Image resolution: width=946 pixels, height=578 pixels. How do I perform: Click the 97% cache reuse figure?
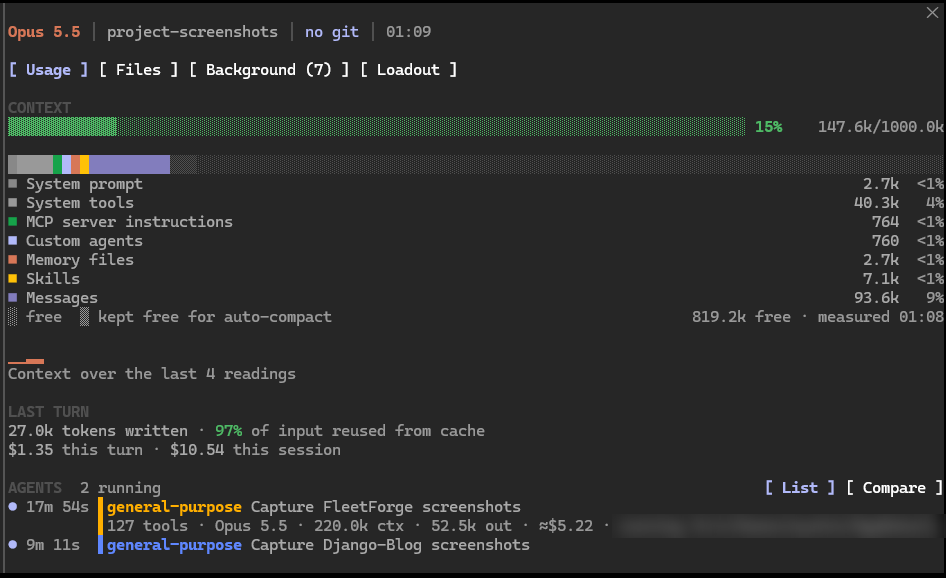point(229,431)
